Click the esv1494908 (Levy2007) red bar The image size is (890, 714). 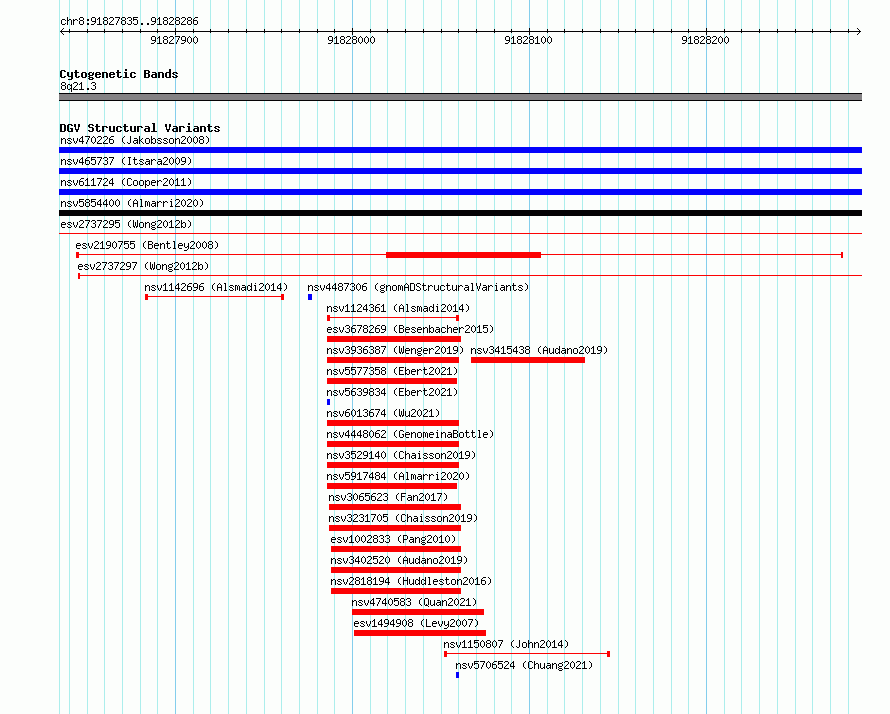click(x=419, y=633)
